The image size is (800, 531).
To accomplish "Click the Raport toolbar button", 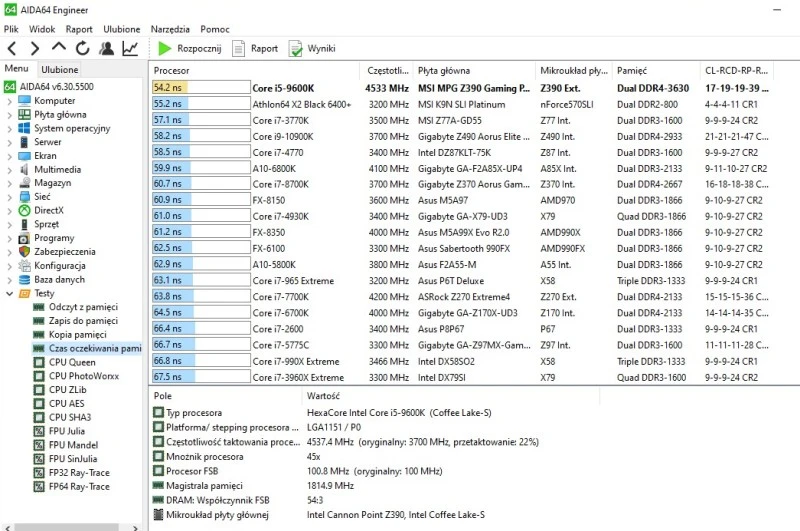I will coord(255,48).
